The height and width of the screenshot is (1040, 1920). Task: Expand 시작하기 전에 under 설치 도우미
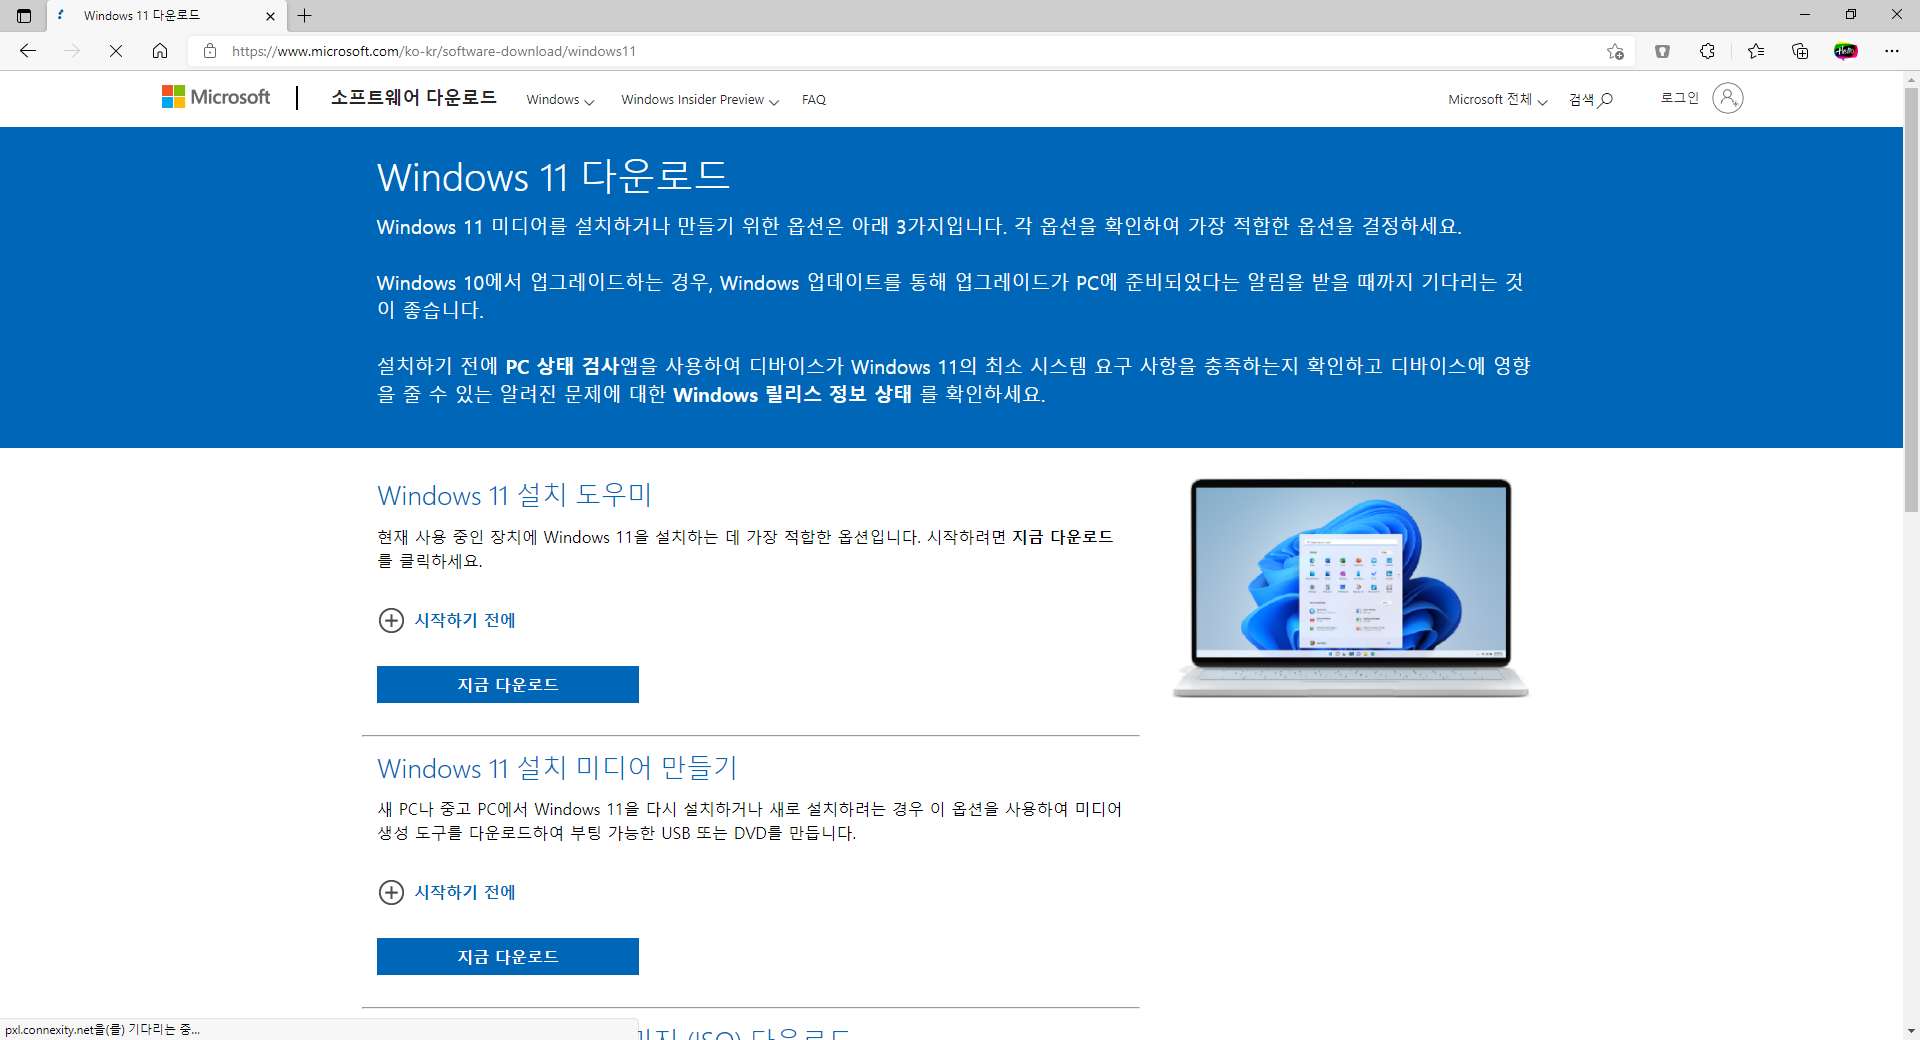coord(447,620)
